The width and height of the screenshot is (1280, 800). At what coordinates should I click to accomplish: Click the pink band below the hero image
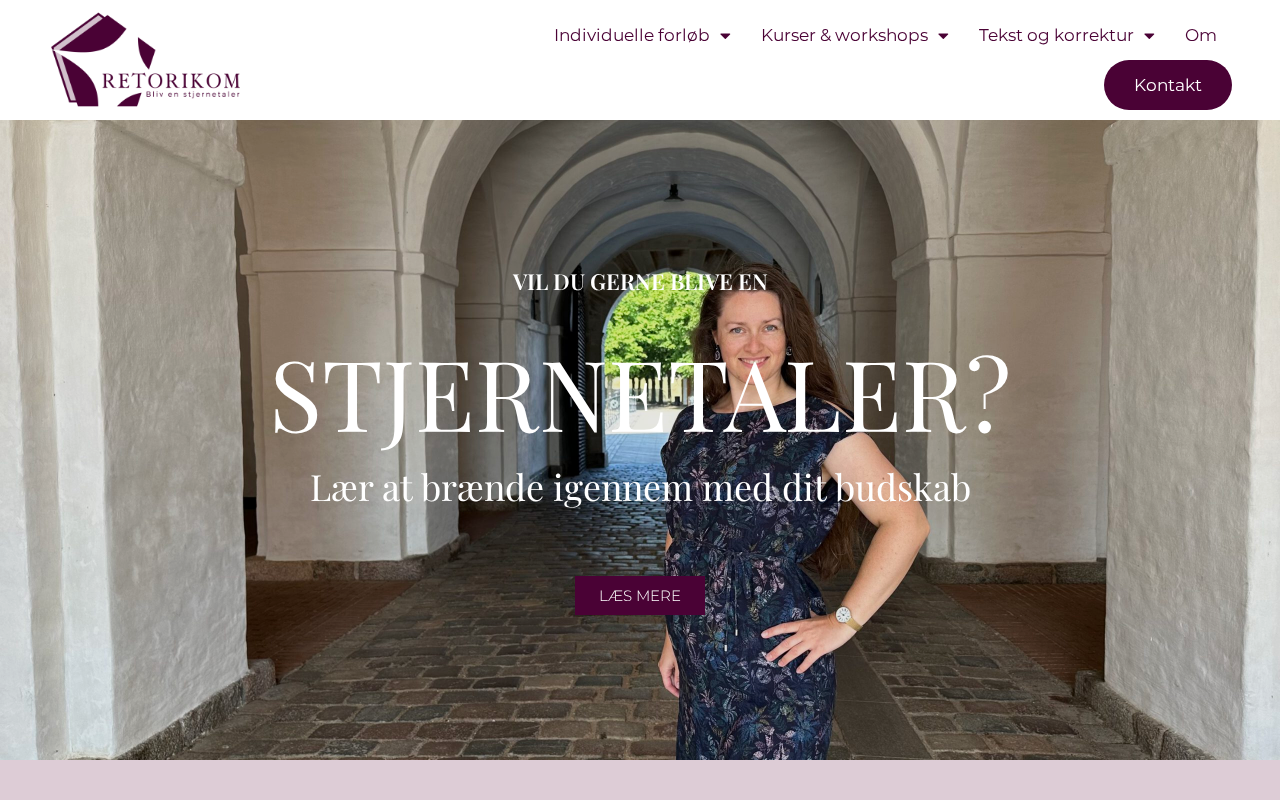[x=640, y=780]
